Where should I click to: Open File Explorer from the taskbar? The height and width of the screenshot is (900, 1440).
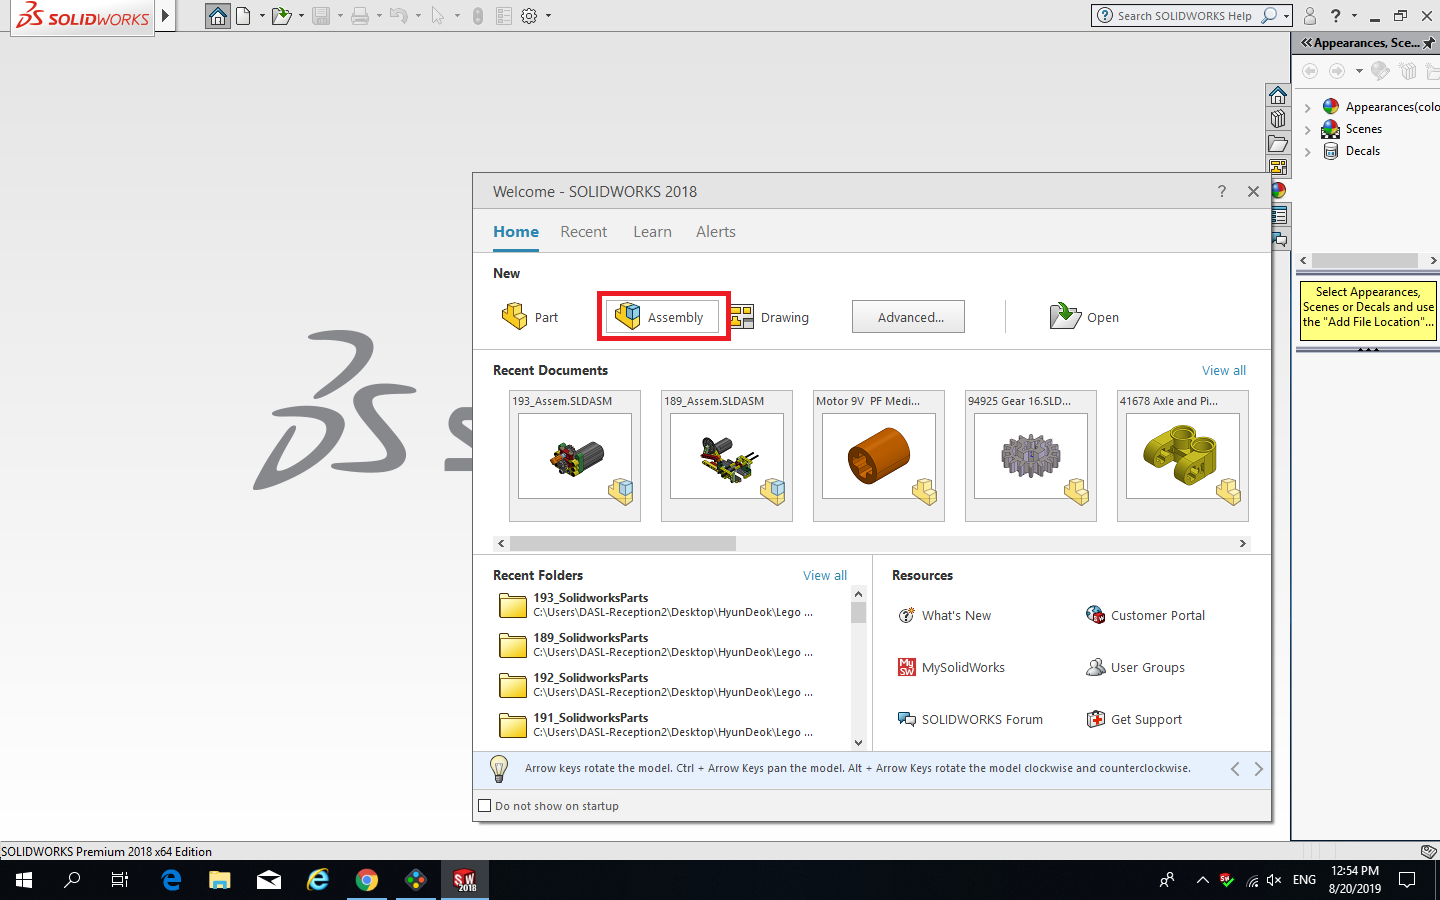[219, 880]
